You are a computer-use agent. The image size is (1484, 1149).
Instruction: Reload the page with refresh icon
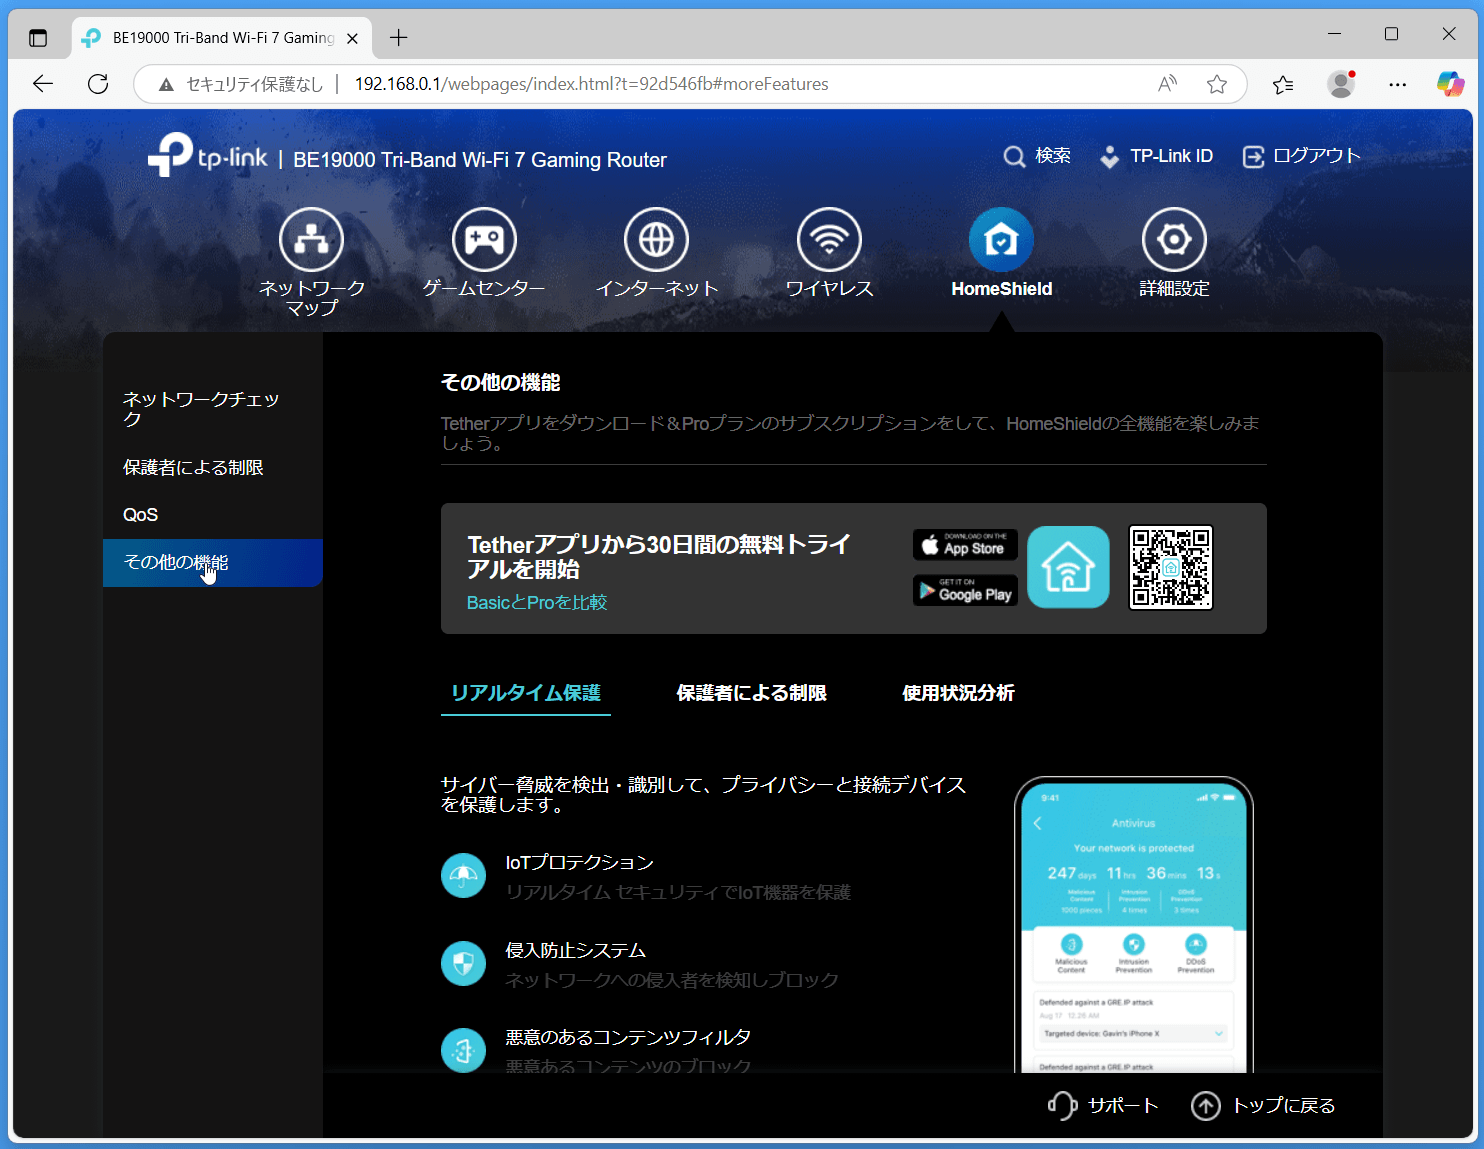(98, 84)
